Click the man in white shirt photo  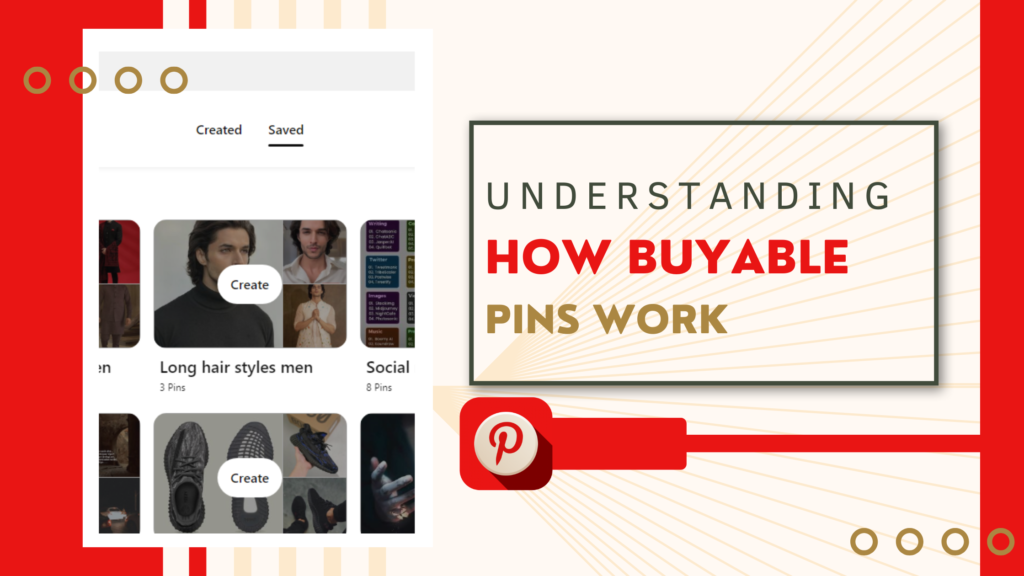[x=315, y=251]
